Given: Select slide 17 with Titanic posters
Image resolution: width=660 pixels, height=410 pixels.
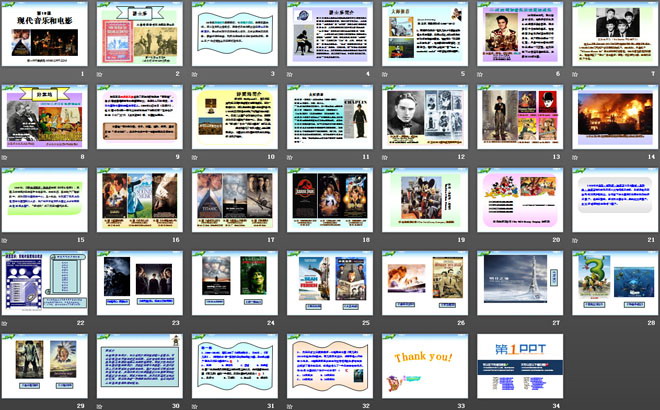Looking at the screenshot, I should click(234, 198).
